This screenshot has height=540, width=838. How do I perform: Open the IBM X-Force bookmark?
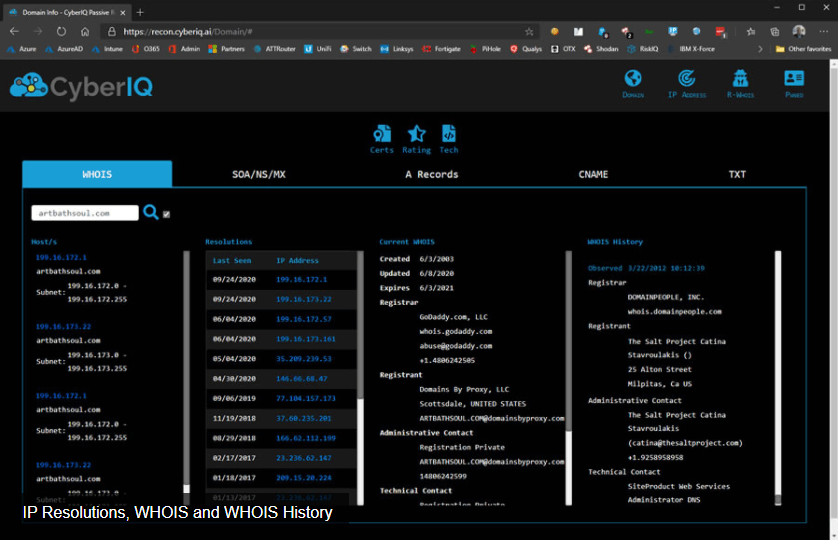693,49
